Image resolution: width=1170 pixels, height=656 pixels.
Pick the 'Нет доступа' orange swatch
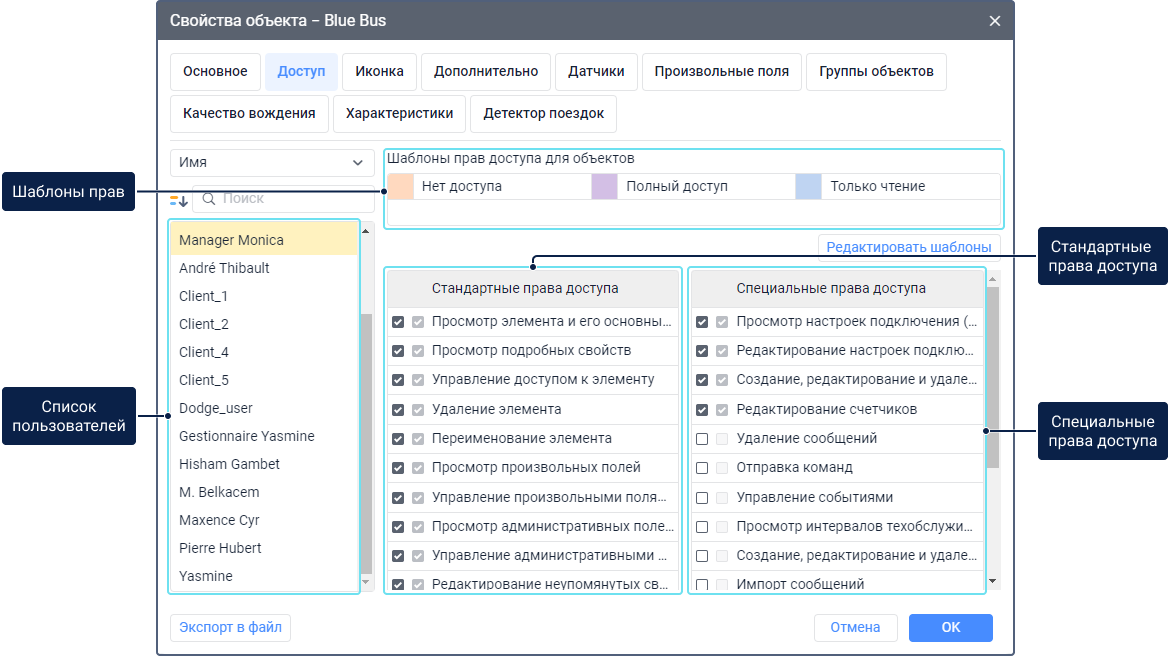pyautogui.click(x=400, y=187)
